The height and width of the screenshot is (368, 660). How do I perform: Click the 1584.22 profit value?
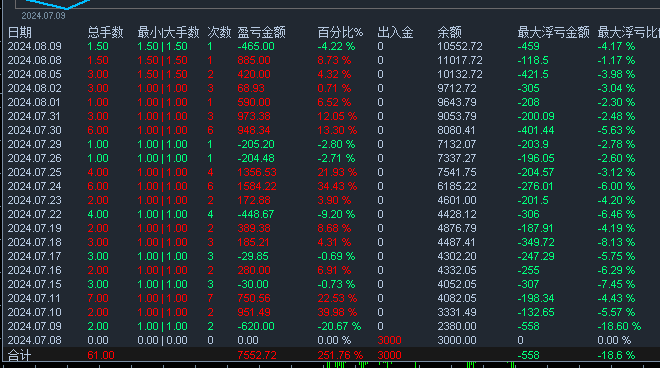point(257,186)
